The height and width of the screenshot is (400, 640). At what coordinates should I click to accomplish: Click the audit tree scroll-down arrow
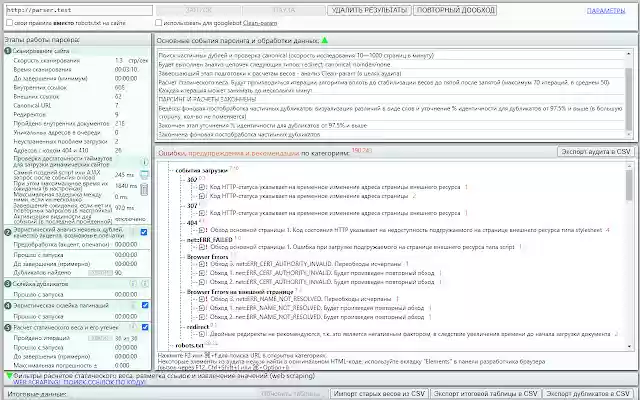point(629,347)
